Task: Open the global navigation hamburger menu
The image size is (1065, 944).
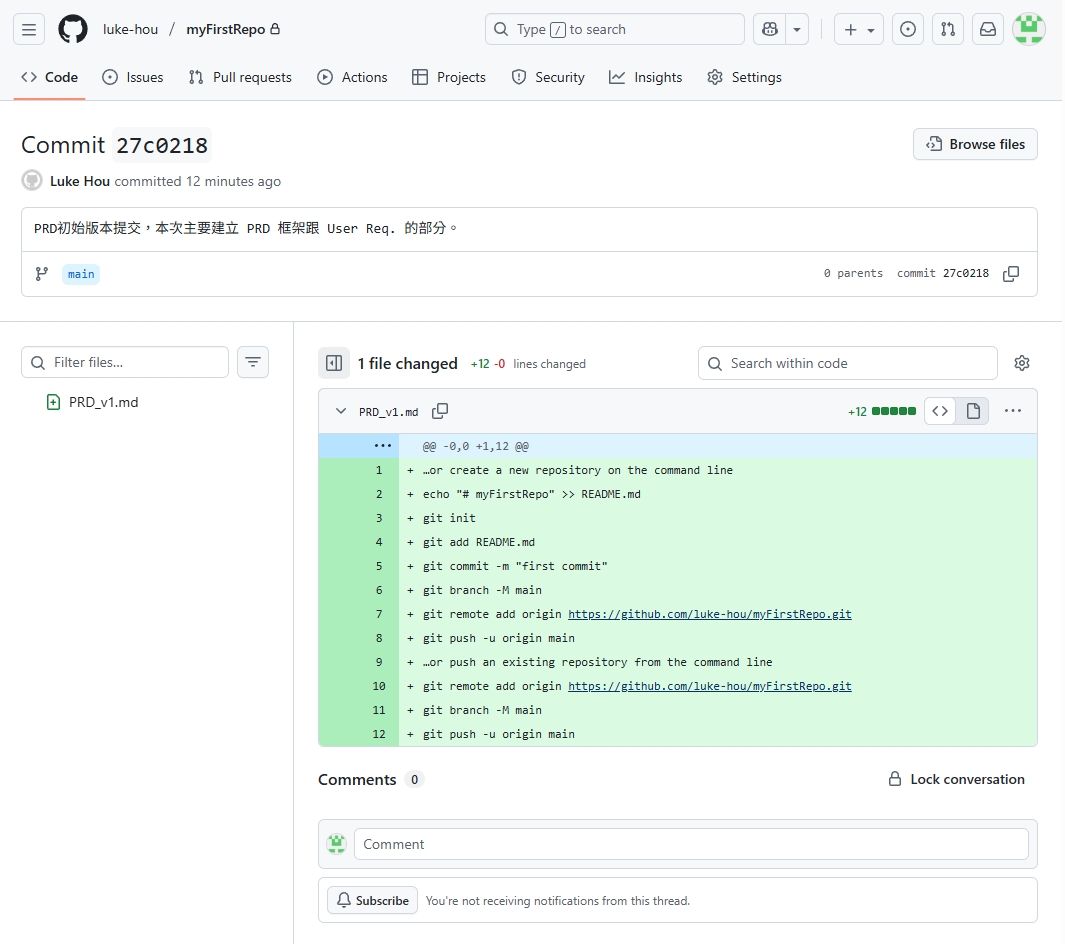Action: point(28,29)
